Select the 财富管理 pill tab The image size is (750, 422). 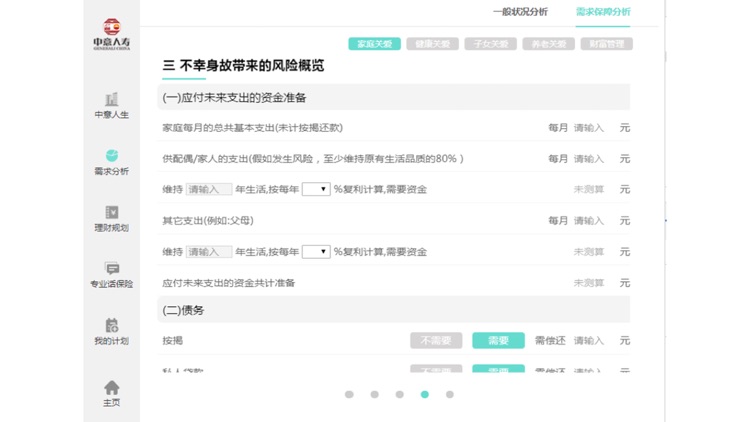point(607,44)
